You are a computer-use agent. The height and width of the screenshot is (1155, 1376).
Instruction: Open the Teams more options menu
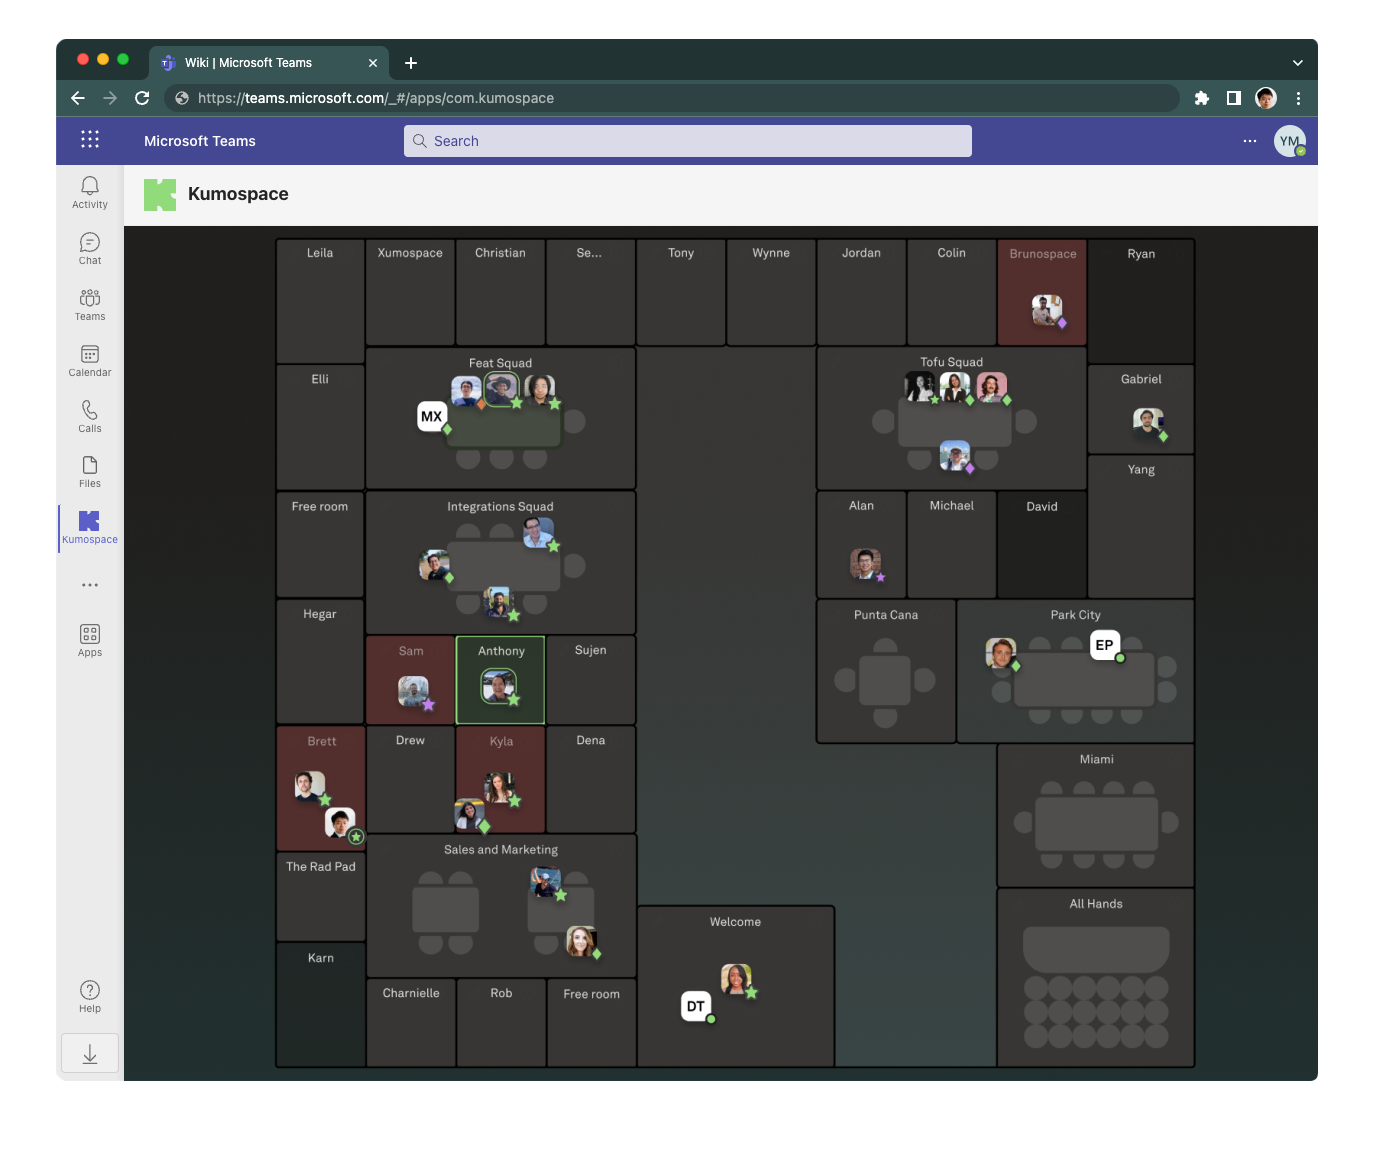(1250, 140)
